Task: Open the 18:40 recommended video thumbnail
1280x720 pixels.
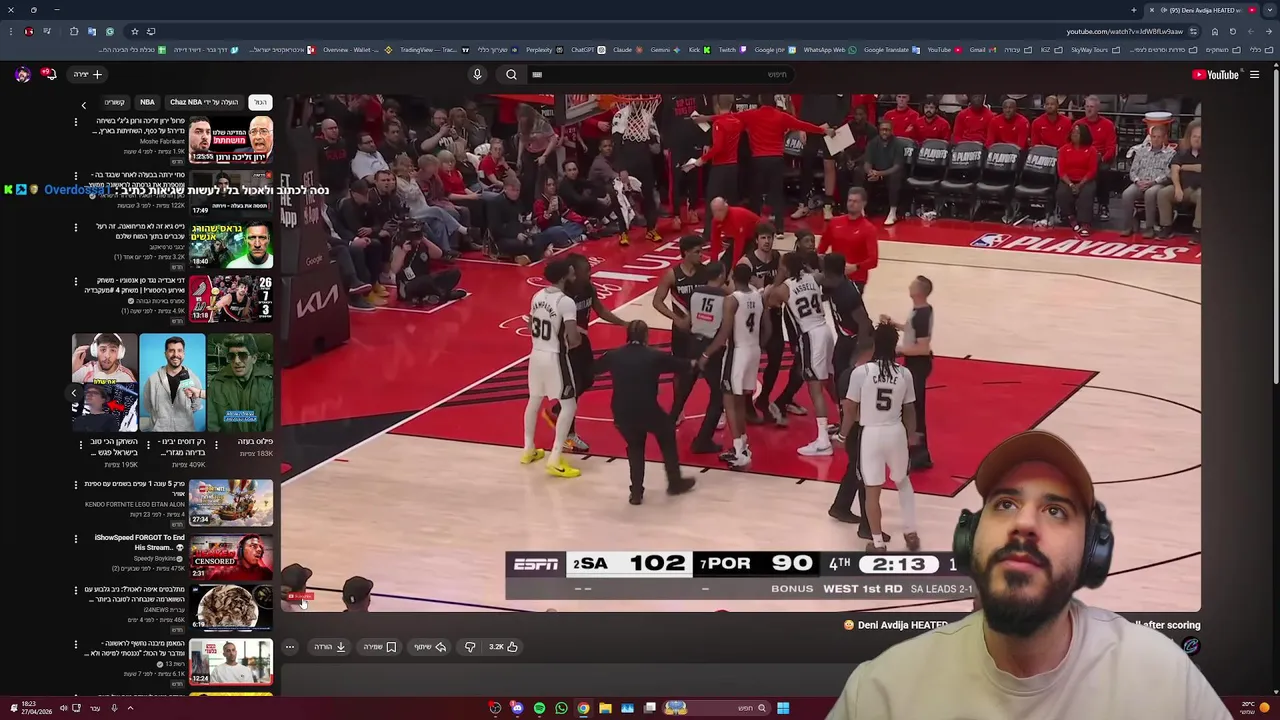Action: [231, 245]
